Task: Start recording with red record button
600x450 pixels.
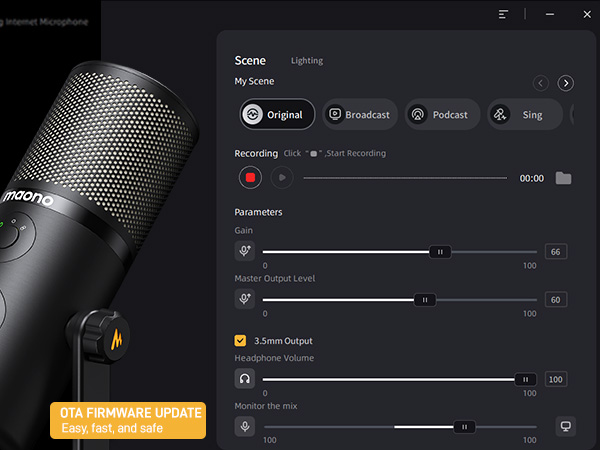Action: pos(250,178)
